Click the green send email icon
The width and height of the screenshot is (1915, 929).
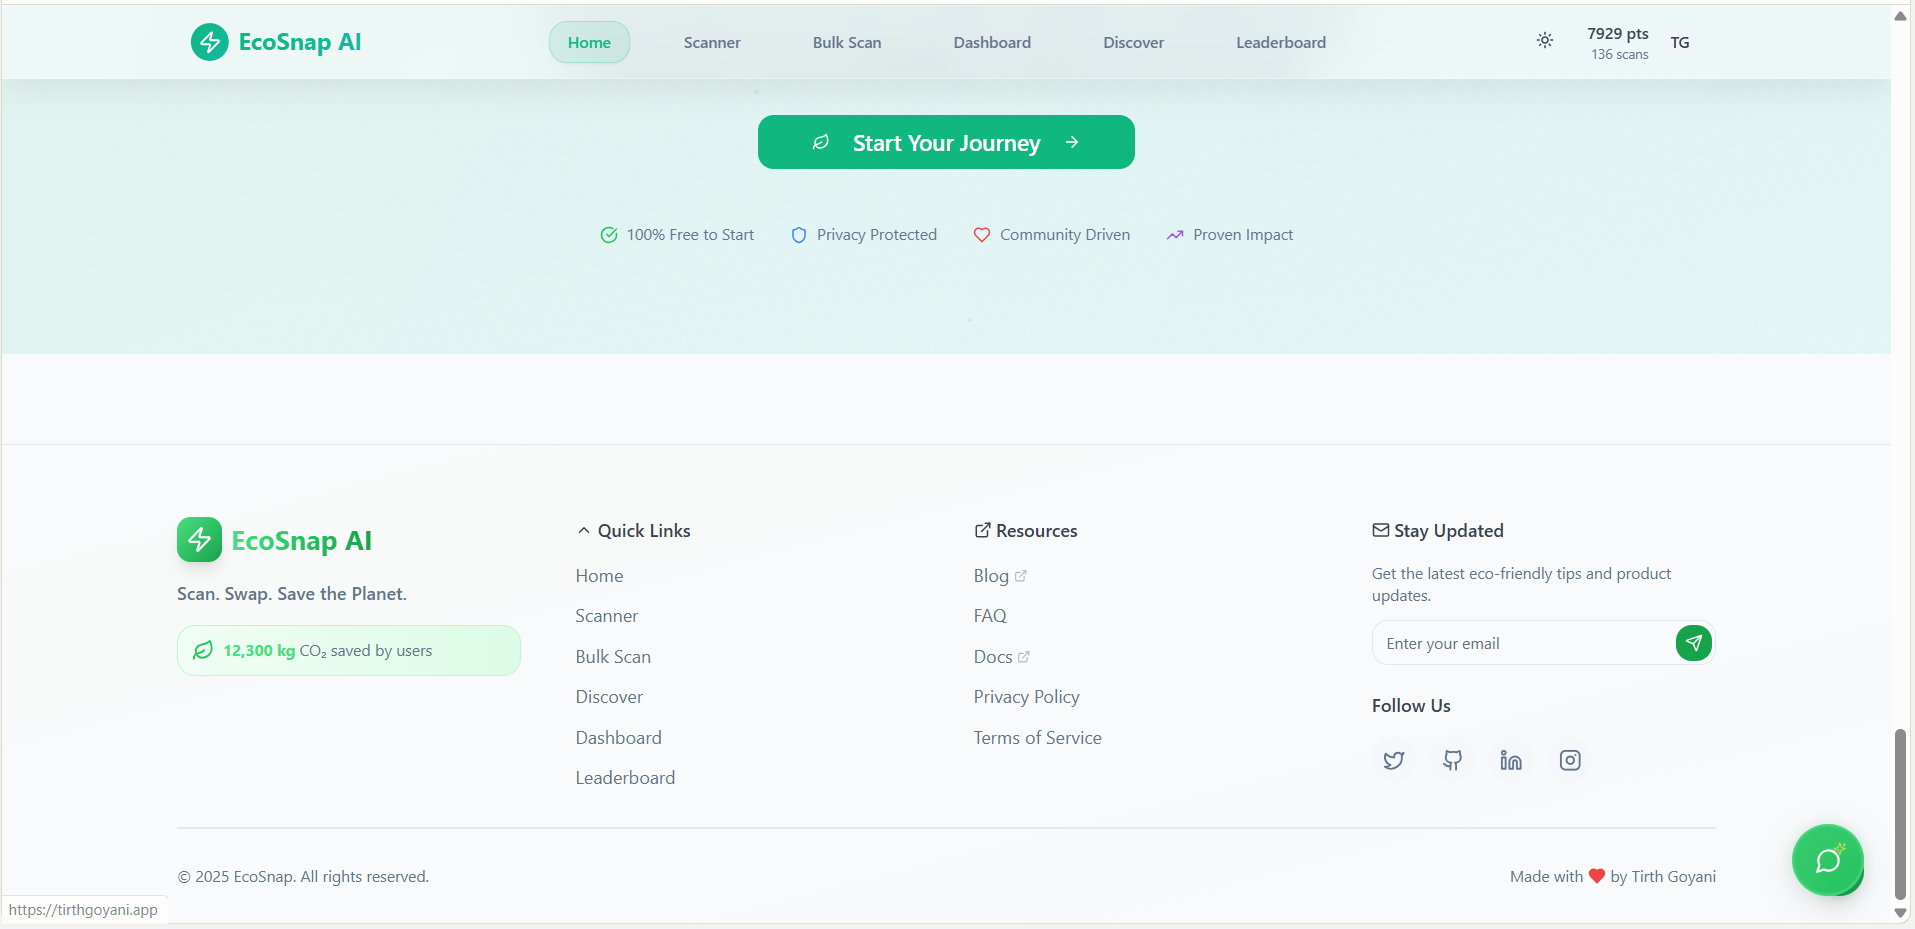(x=1693, y=643)
